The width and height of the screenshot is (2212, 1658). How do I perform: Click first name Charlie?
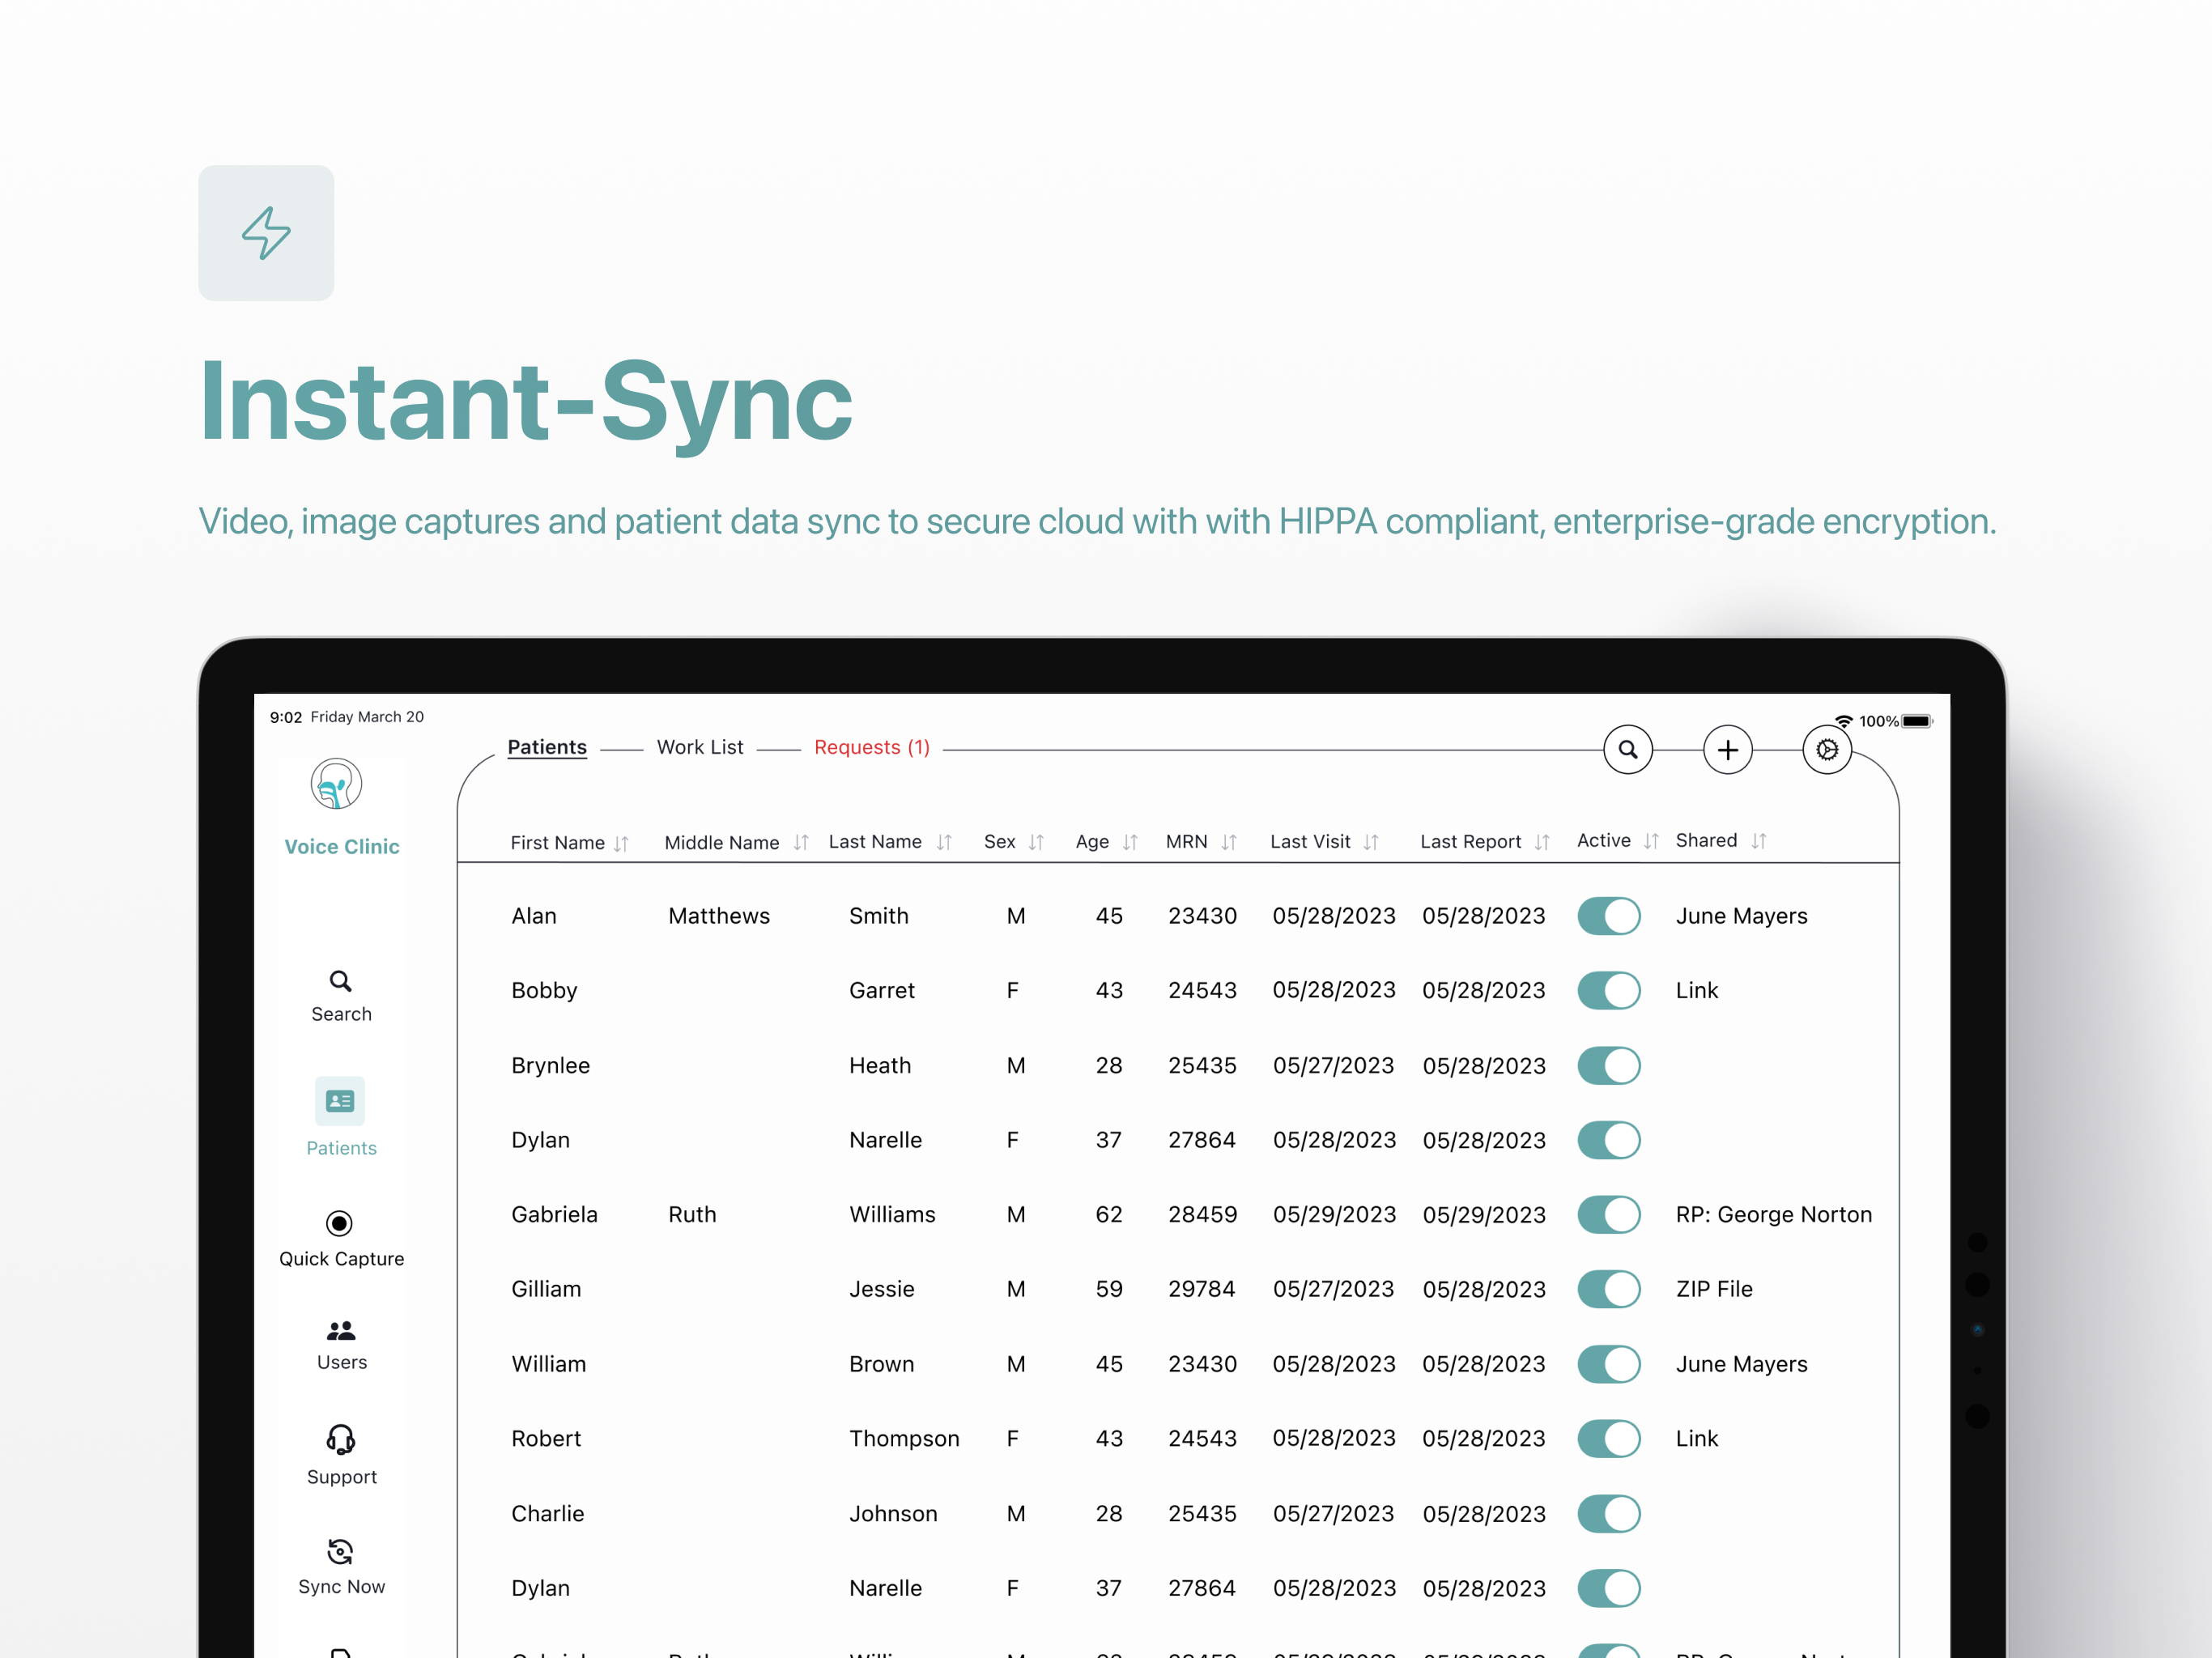[x=547, y=1513]
